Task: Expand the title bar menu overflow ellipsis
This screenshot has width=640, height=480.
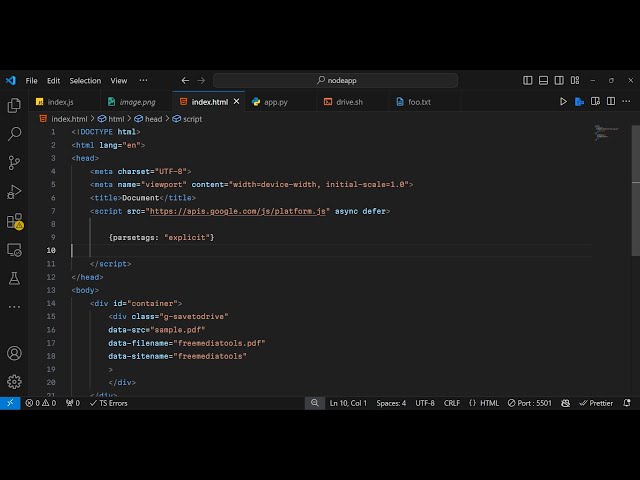Action: pos(143,80)
